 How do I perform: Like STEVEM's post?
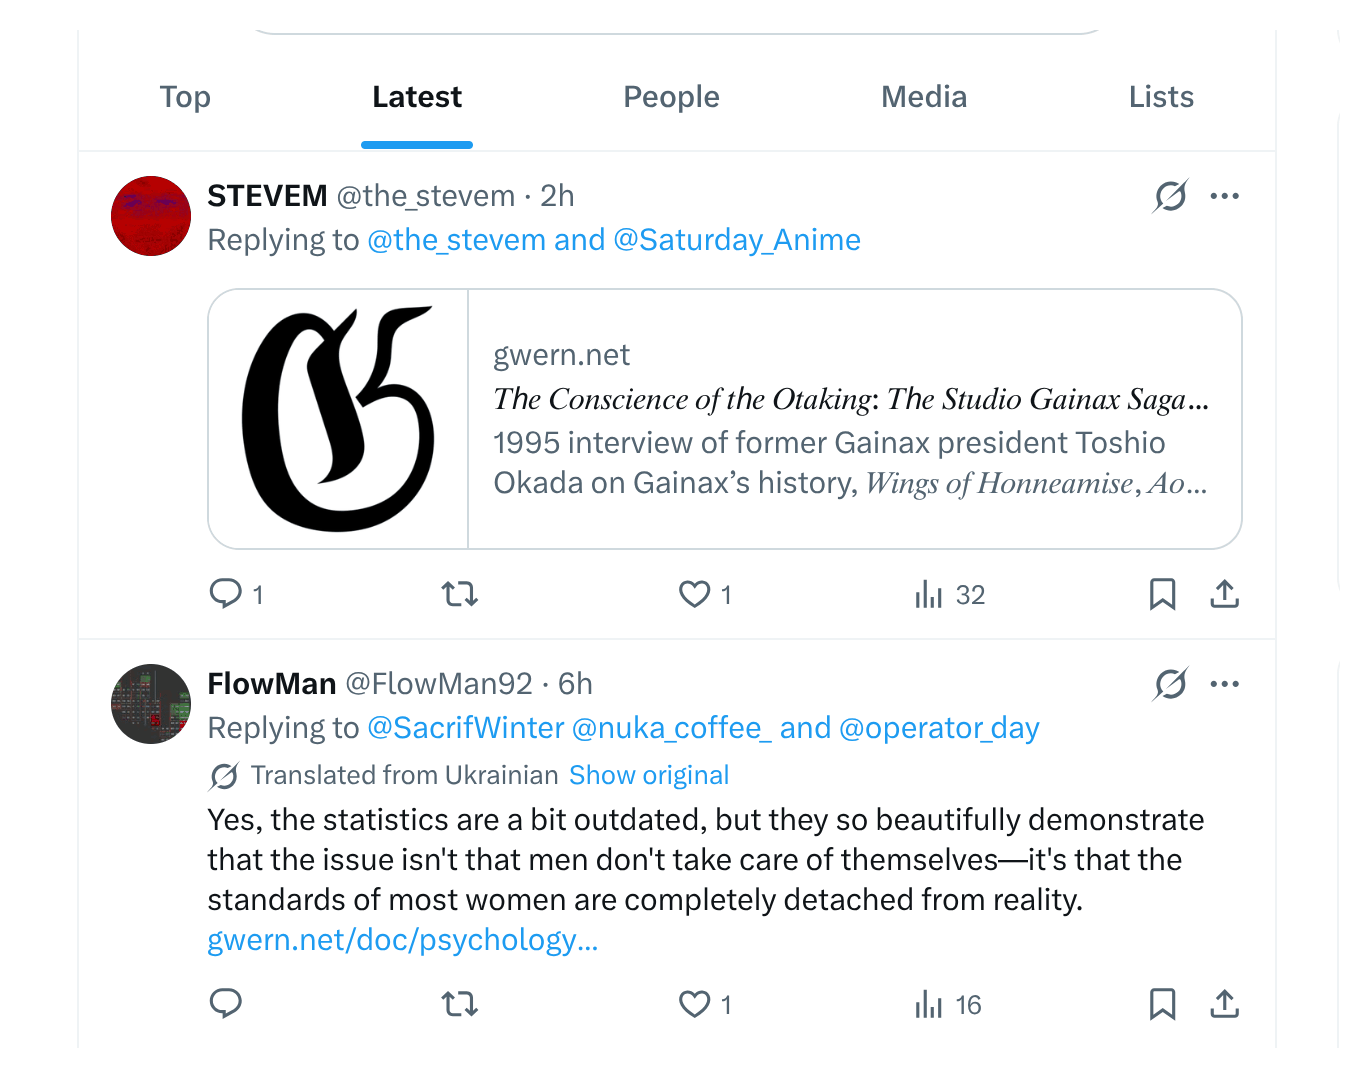[x=695, y=594]
